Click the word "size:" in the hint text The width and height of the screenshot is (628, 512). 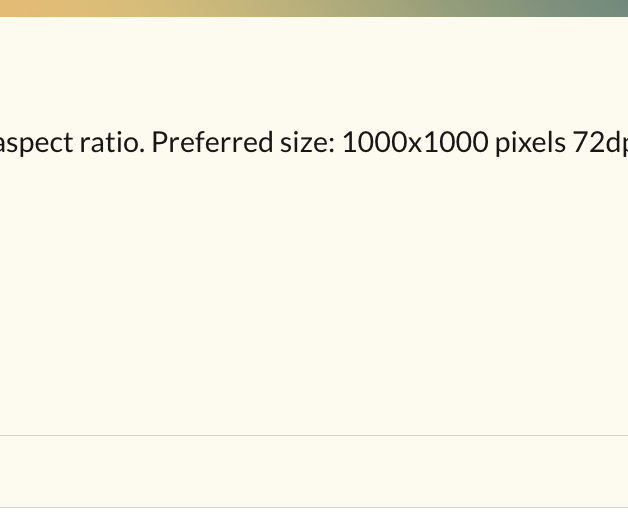[303, 143]
